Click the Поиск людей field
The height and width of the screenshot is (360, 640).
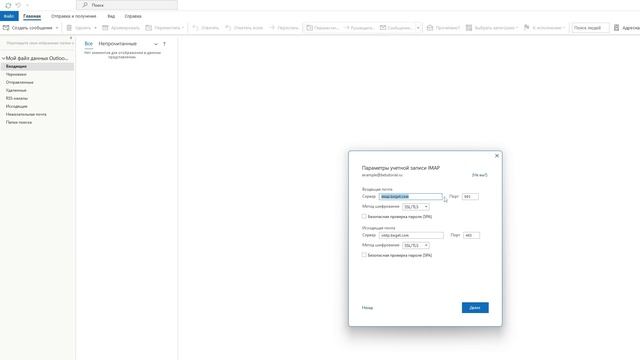click(590, 28)
